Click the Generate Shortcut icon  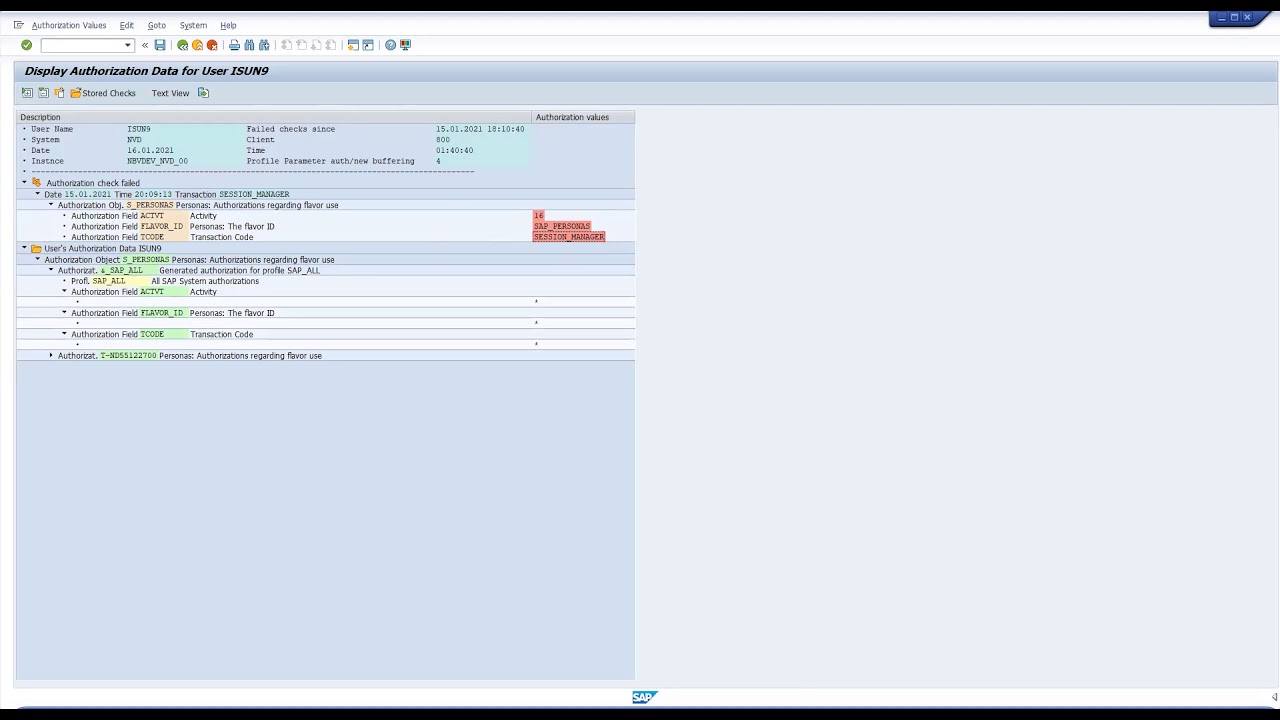point(368,45)
